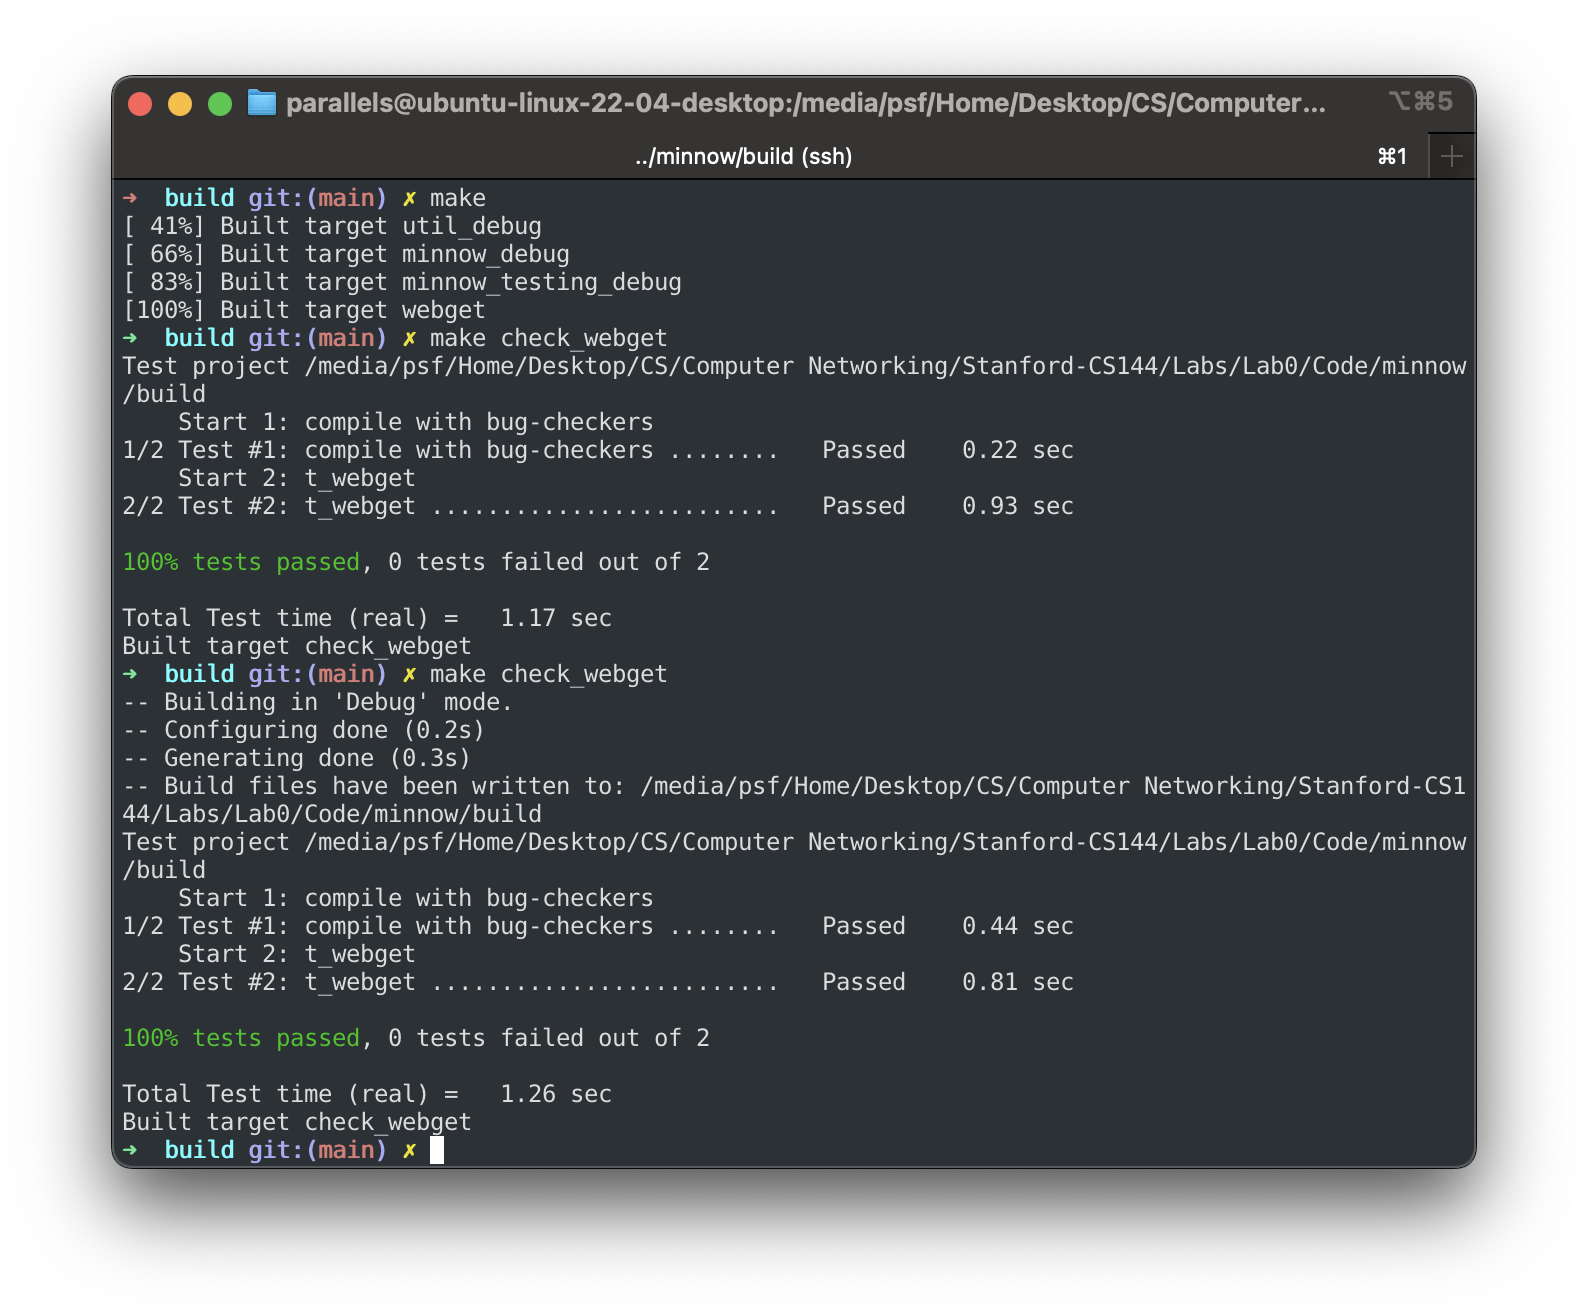
Task: Click the window title parallels@ubuntu-linux-22-04-desktop
Action: (x=805, y=103)
